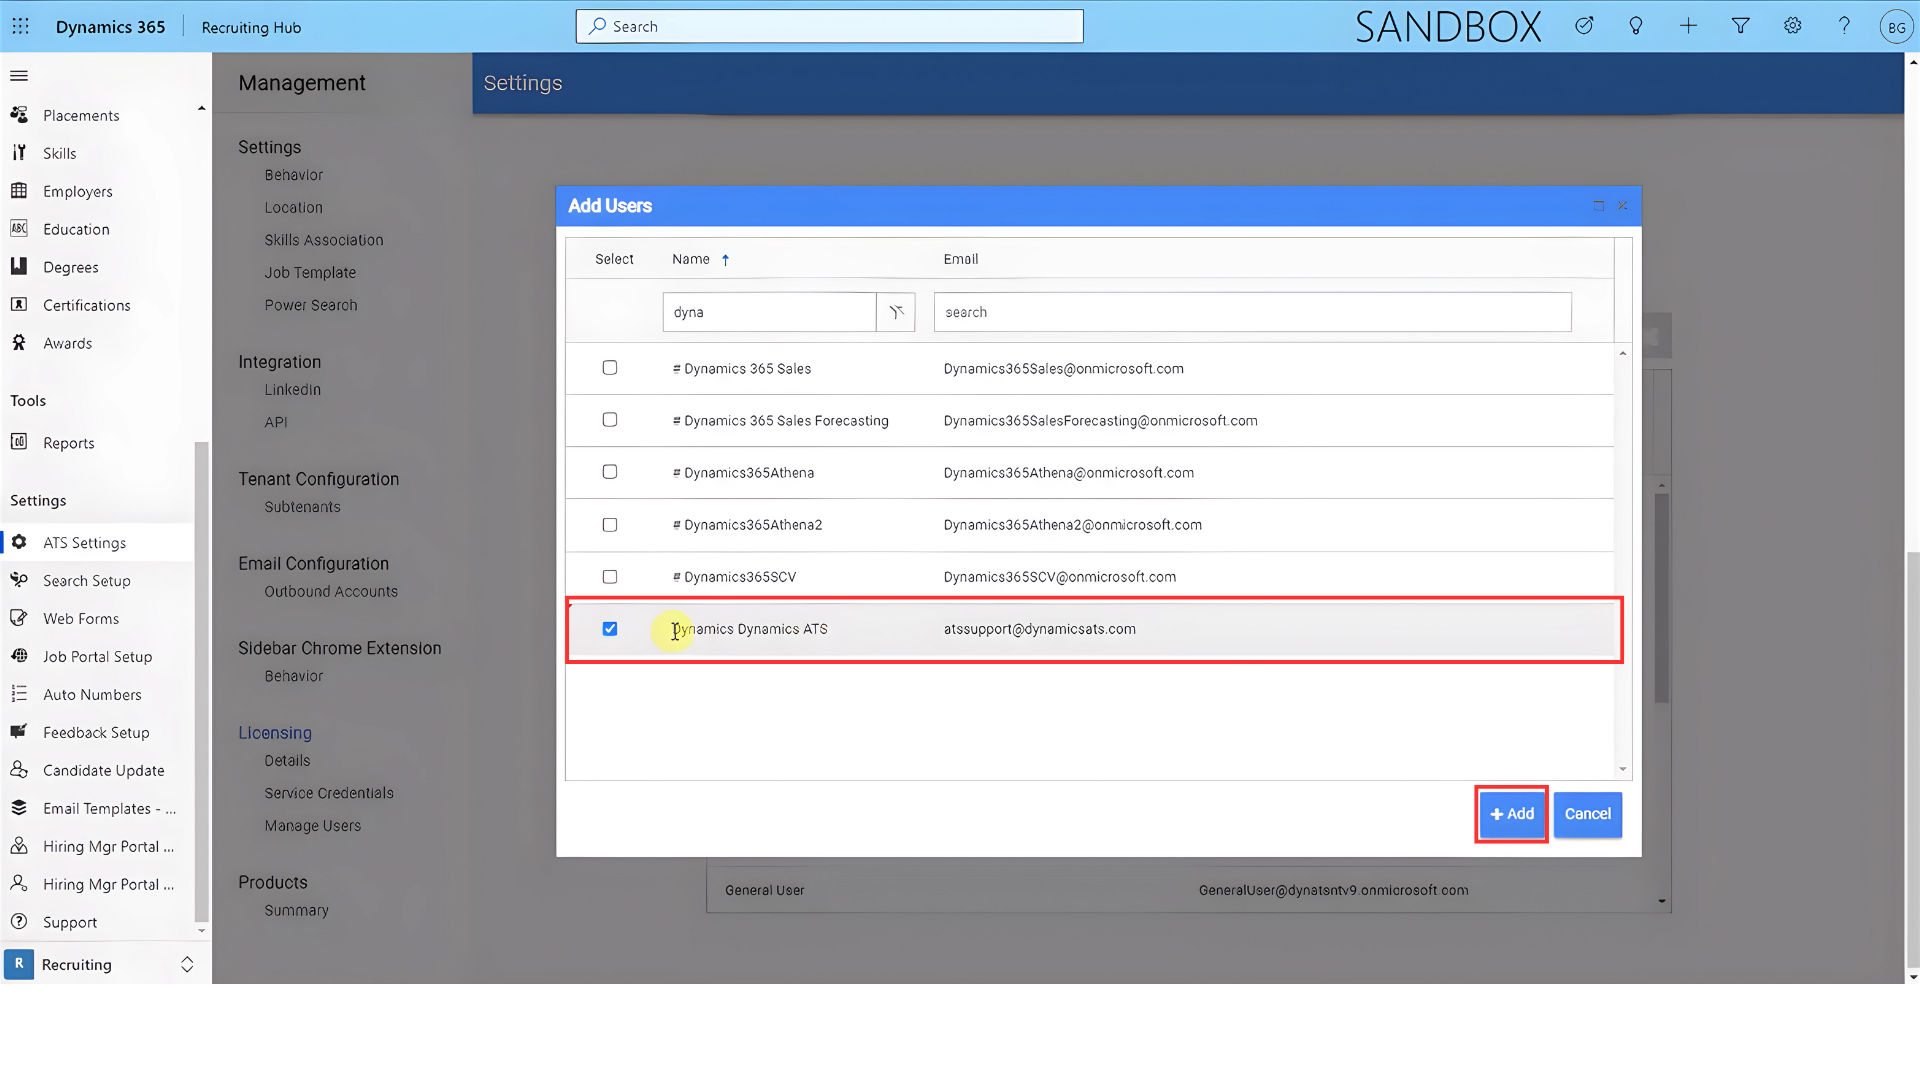Click the Web Forms sidebar icon
The image size is (1920, 1080).
point(19,618)
